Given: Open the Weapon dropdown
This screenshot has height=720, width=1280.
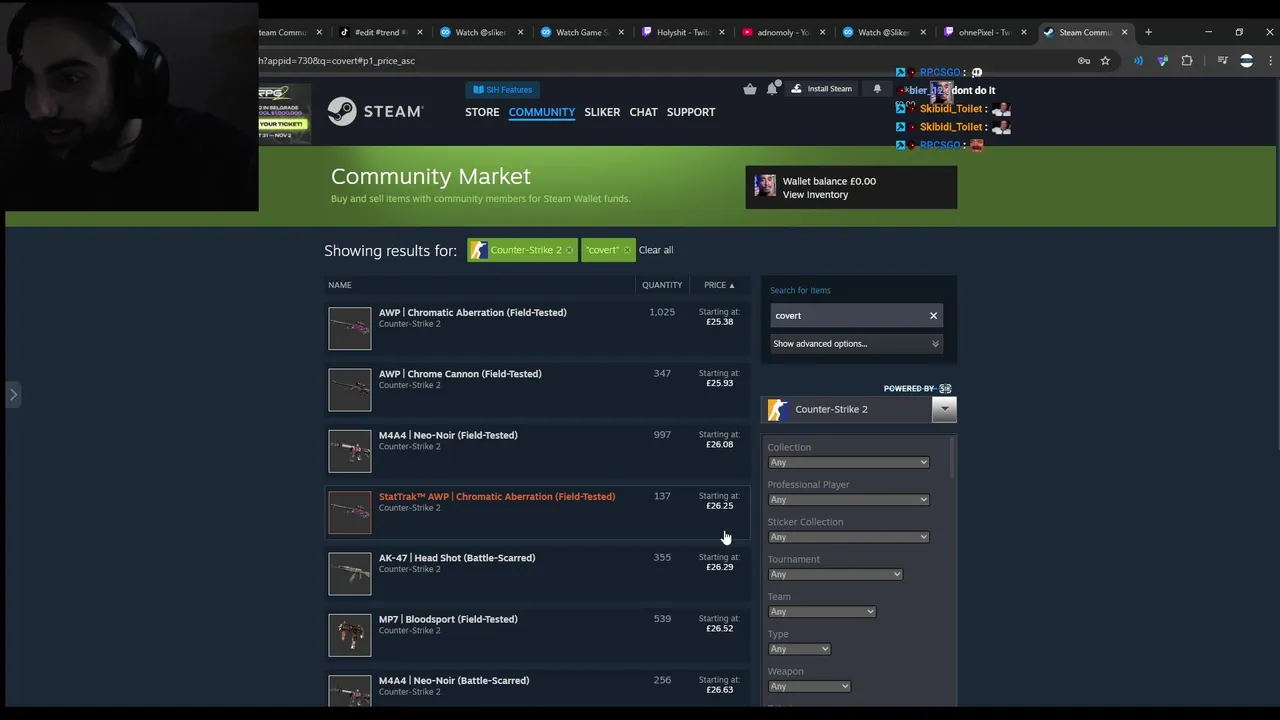Looking at the screenshot, I should tap(809, 686).
